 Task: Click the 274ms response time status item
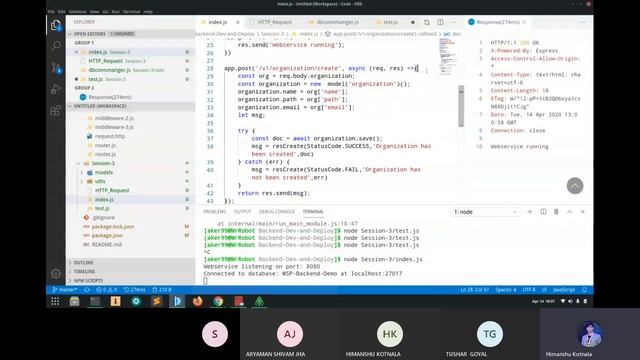(x=135, y=290)
